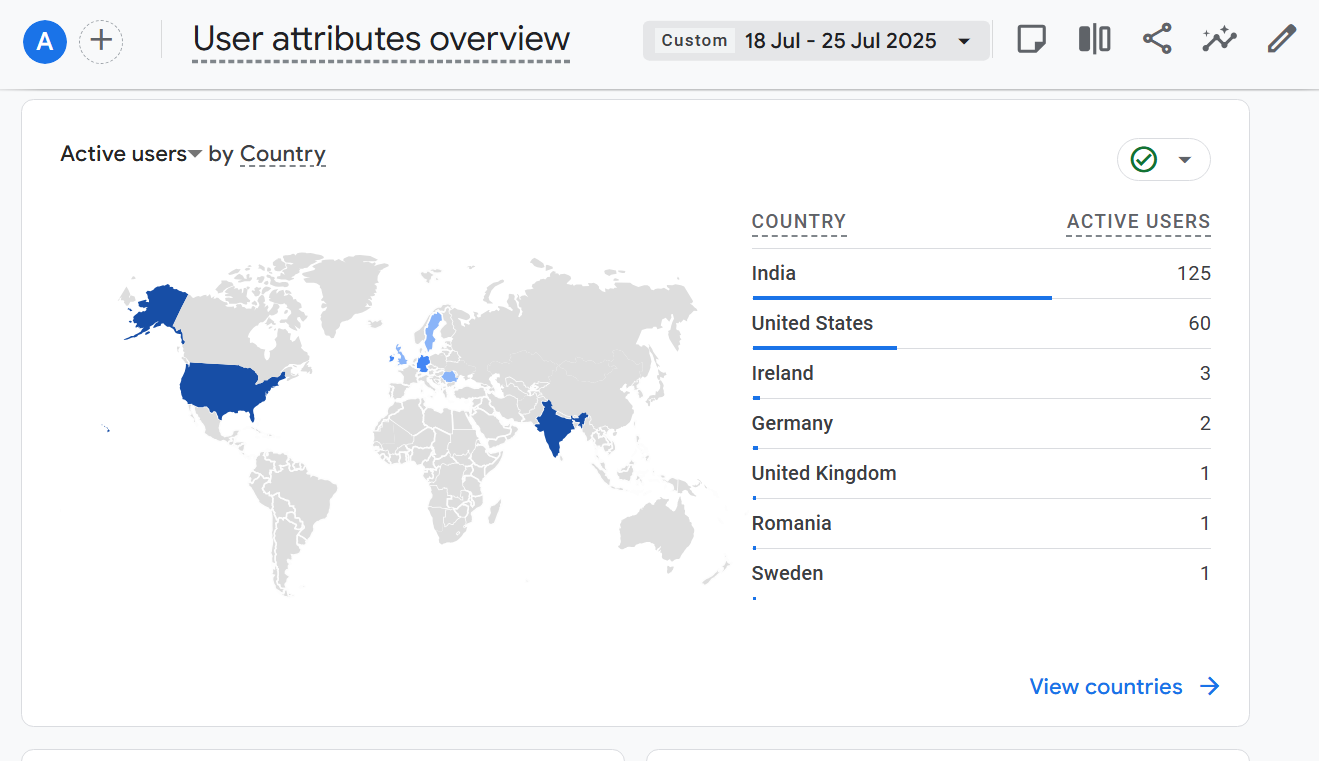Change the Country dimension selector
Viewport: 1319px width, 761px height.
[x=282, y=154]
